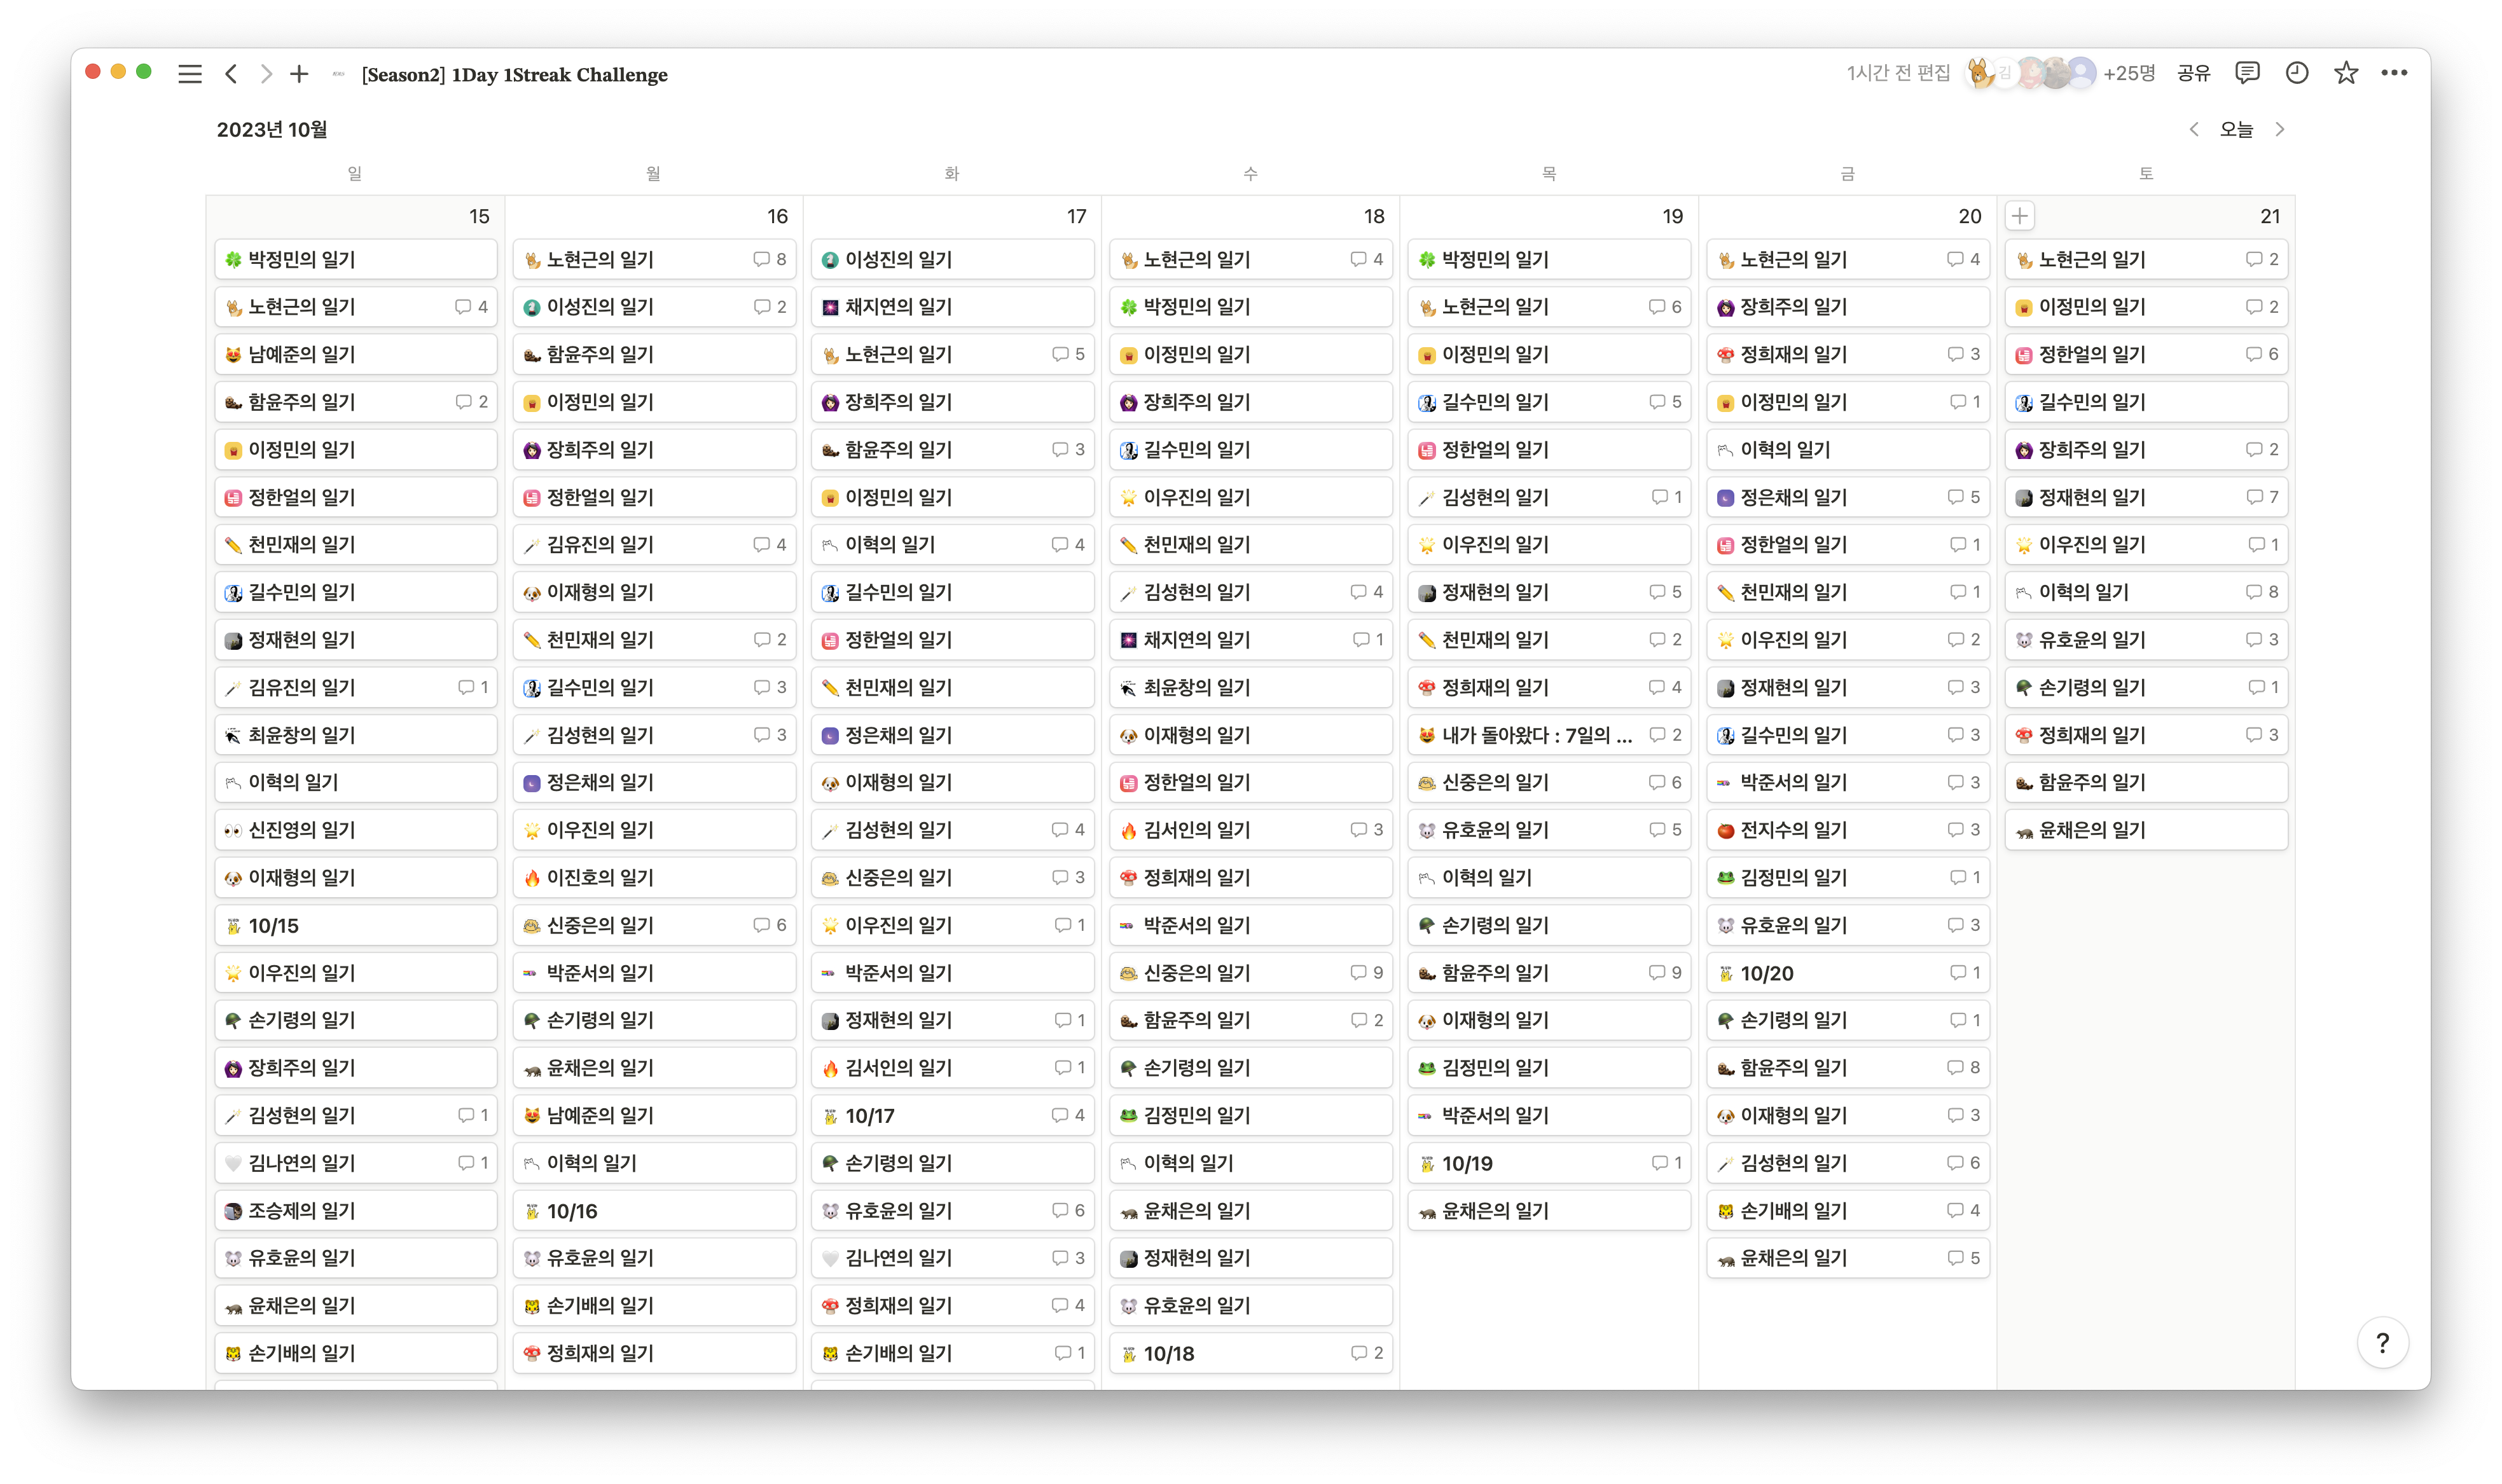Viewport: 2502px width, 1484px height.
Task: Open comments on 신중은의 일기 on 18th
Action: [x=1367, y=972]
